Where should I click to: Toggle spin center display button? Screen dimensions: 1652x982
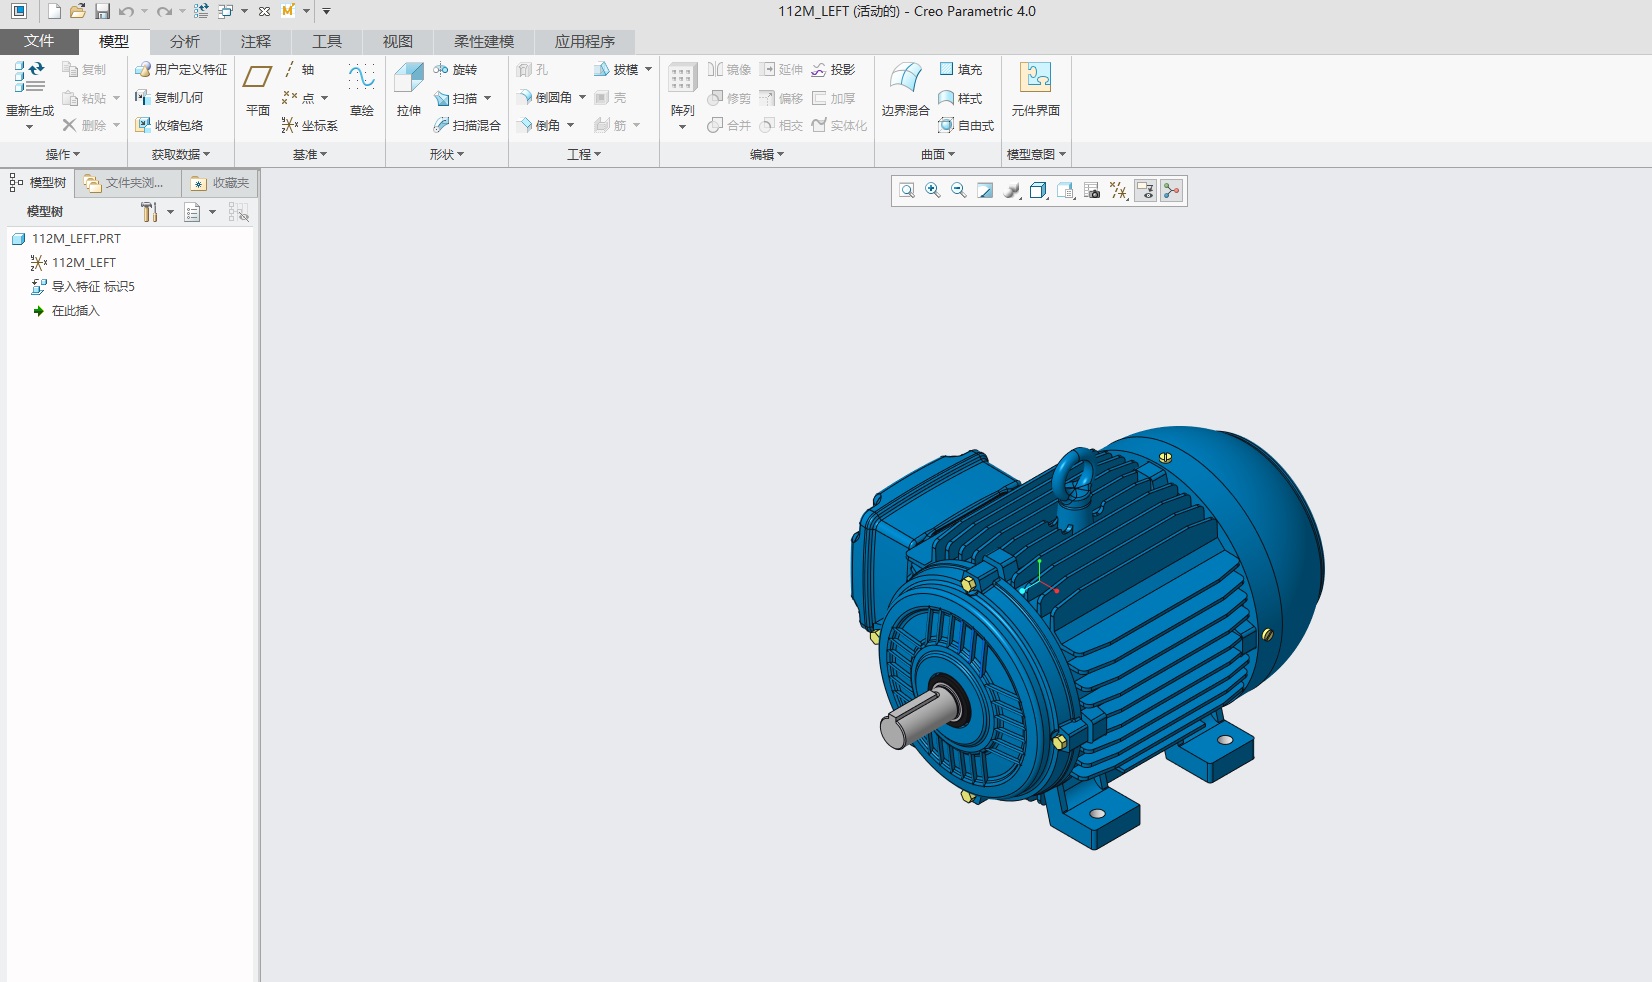(x=1171, y=191)
